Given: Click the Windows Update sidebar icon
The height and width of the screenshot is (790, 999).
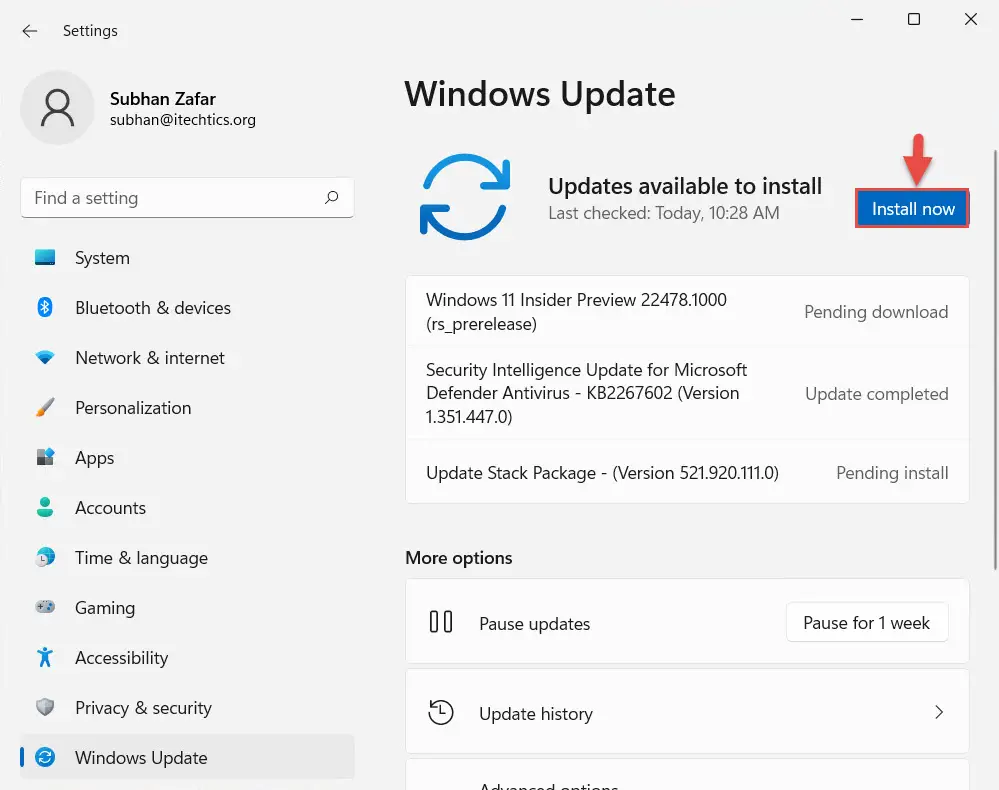Looking at the screenshot, I should (x=45, y=757).
